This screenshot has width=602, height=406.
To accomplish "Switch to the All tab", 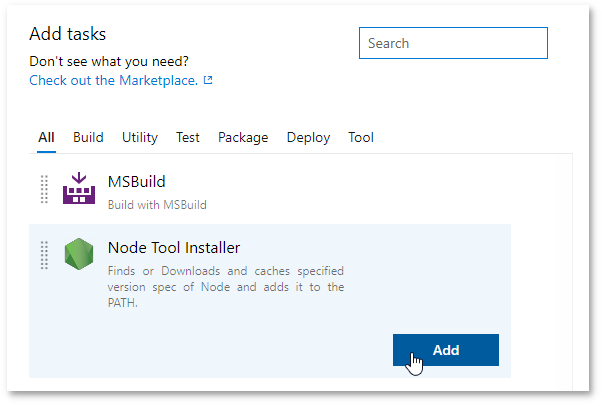I will click(x=46, y=137).
